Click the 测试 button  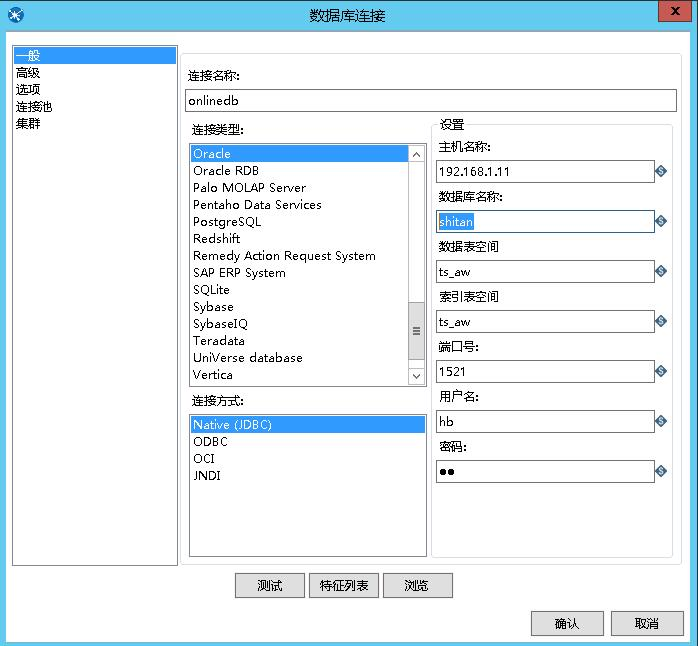coord(270,585)
